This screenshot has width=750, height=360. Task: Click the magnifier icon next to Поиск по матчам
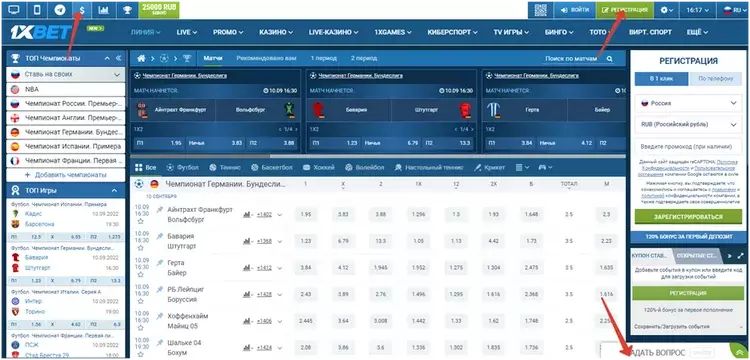point(609,59)
